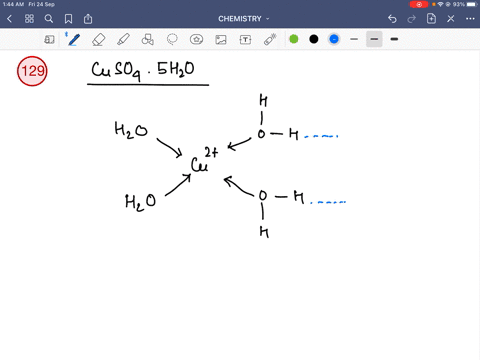Tap the screen recording indicator
This screenshot has height=360, width=480.
[419, 4]
